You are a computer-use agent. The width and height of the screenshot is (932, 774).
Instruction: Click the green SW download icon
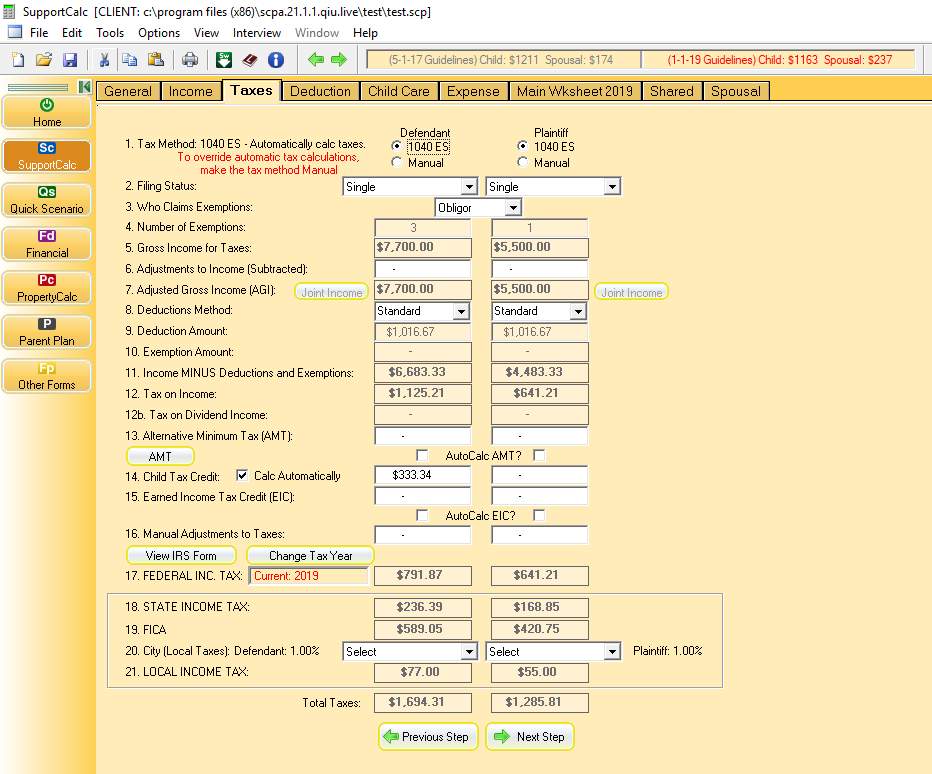point(224,59)
